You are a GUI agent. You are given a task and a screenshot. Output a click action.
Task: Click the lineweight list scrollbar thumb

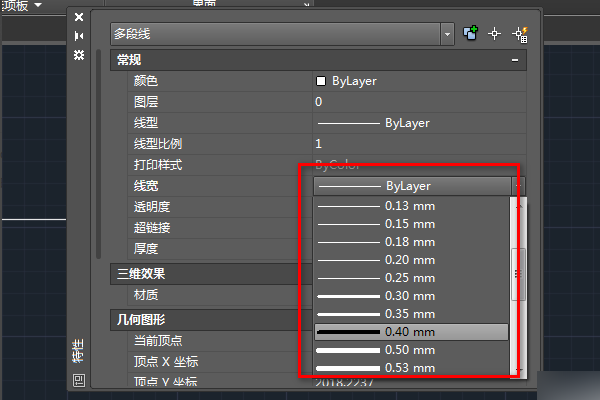click(518, 274)
